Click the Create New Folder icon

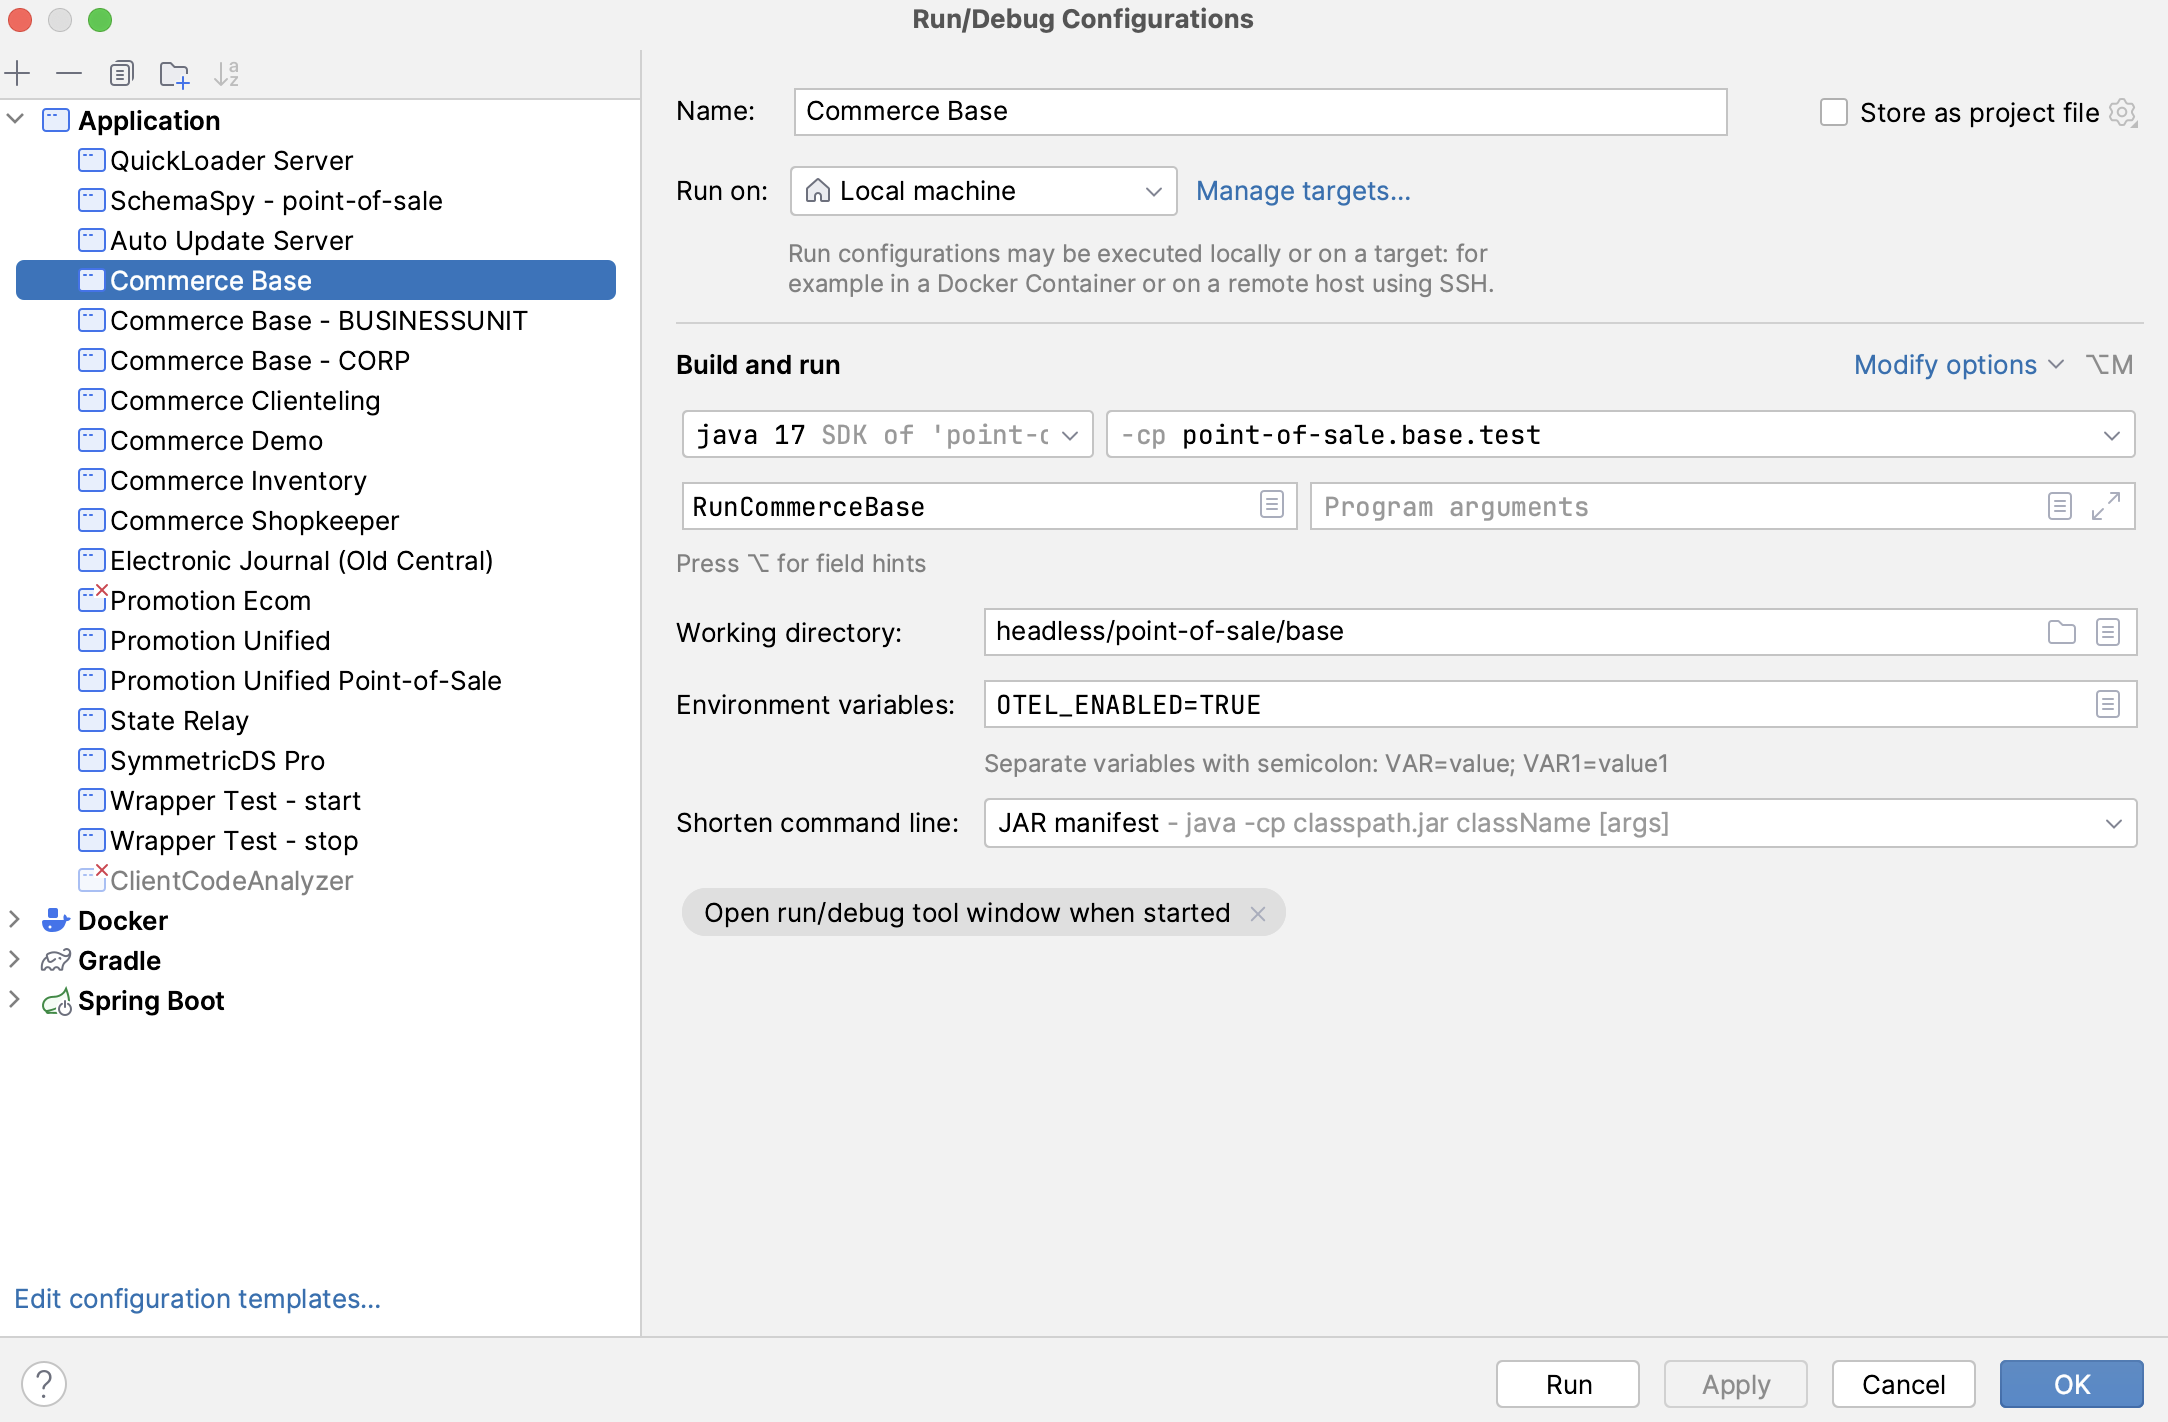point(174,73)
